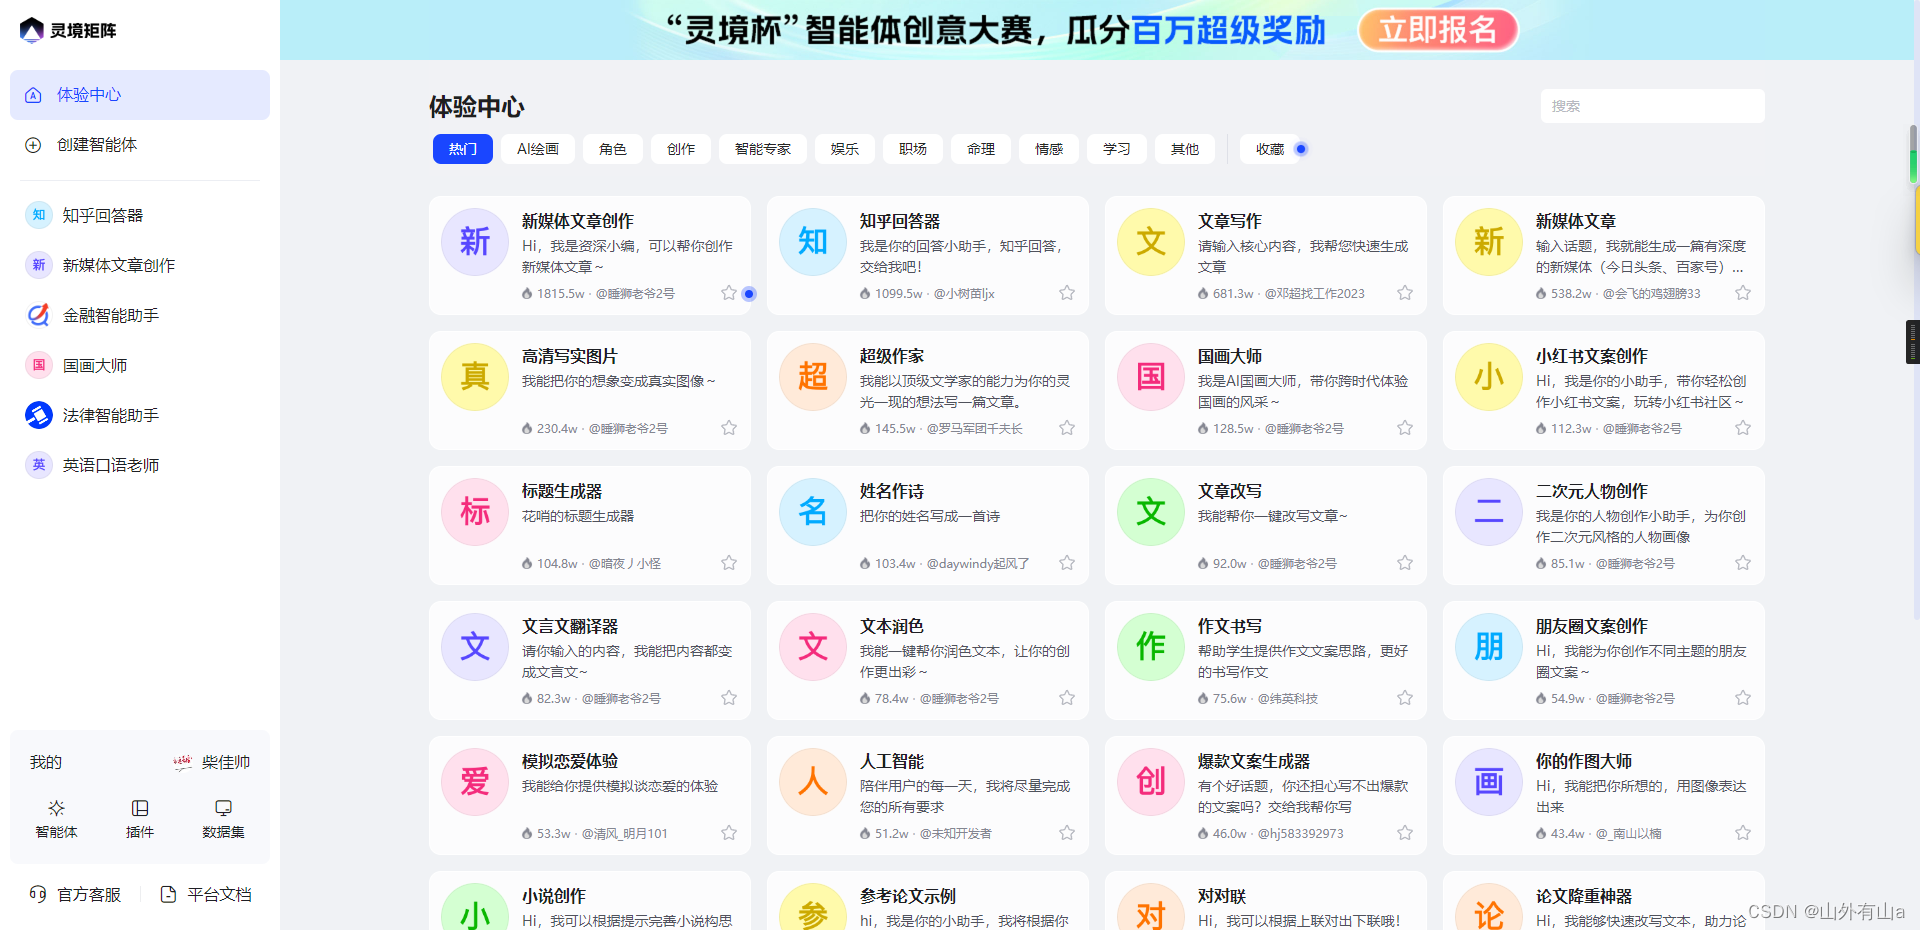The image size is (1920, 930).
Task: Click the 搜索 search field
Action: [x=1651, y=105]
